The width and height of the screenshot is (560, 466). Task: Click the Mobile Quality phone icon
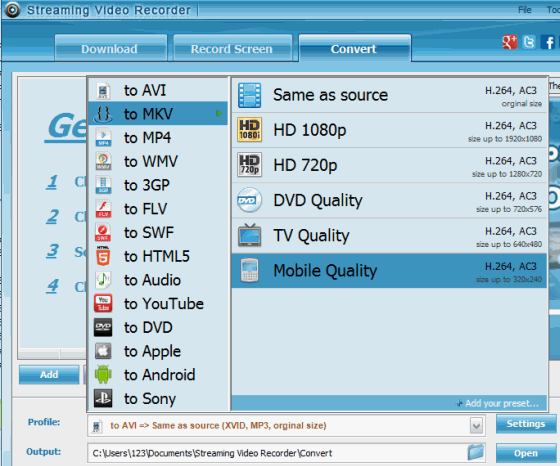[250, 271]
